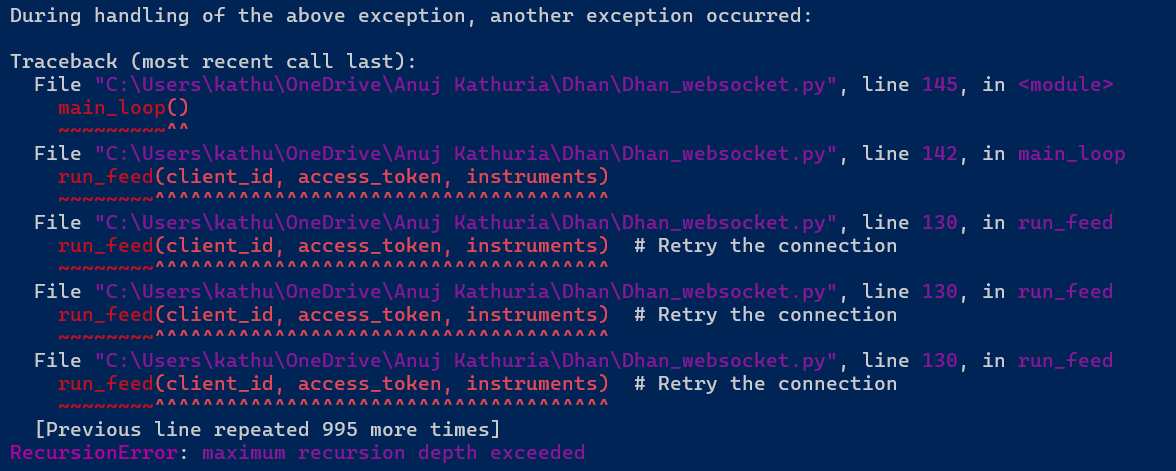Click the run_feed function name on the last File line
The image size is (1176, 471).
1065,361
